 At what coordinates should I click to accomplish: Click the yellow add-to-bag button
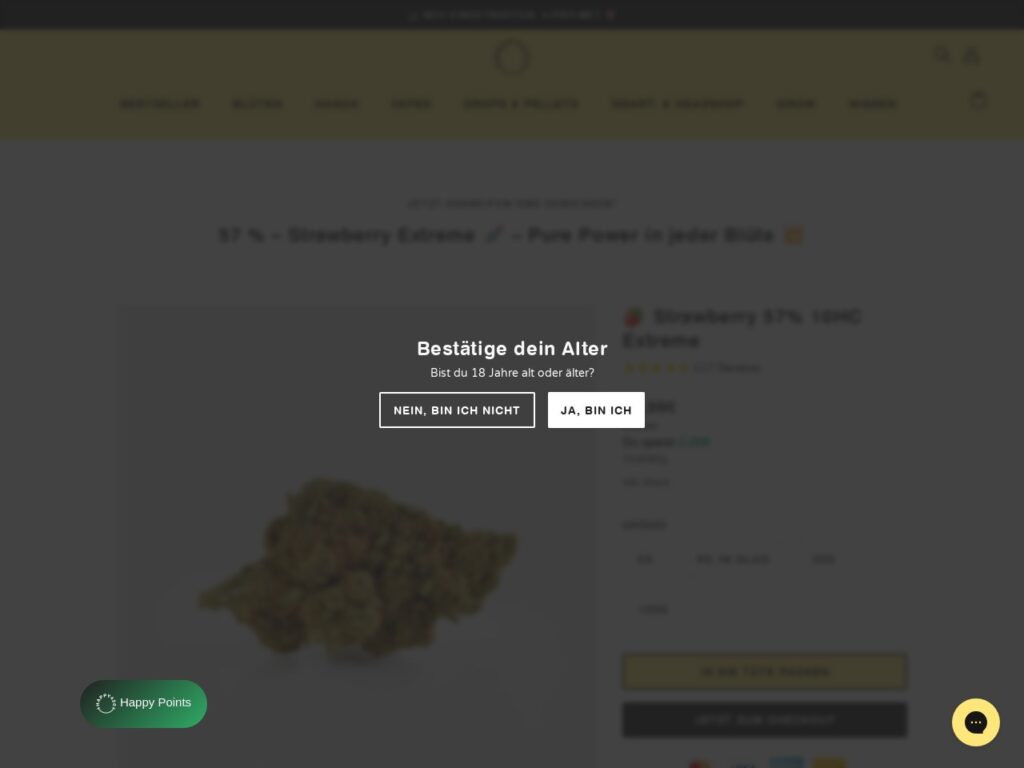(764, 671)
